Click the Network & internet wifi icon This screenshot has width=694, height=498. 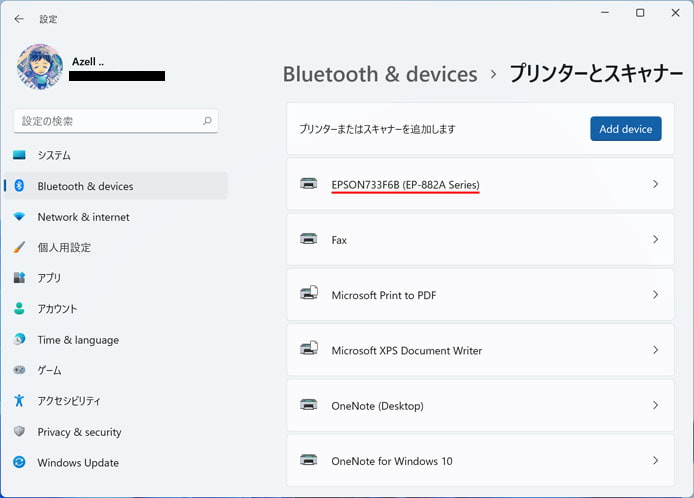[x=19, y=217]
